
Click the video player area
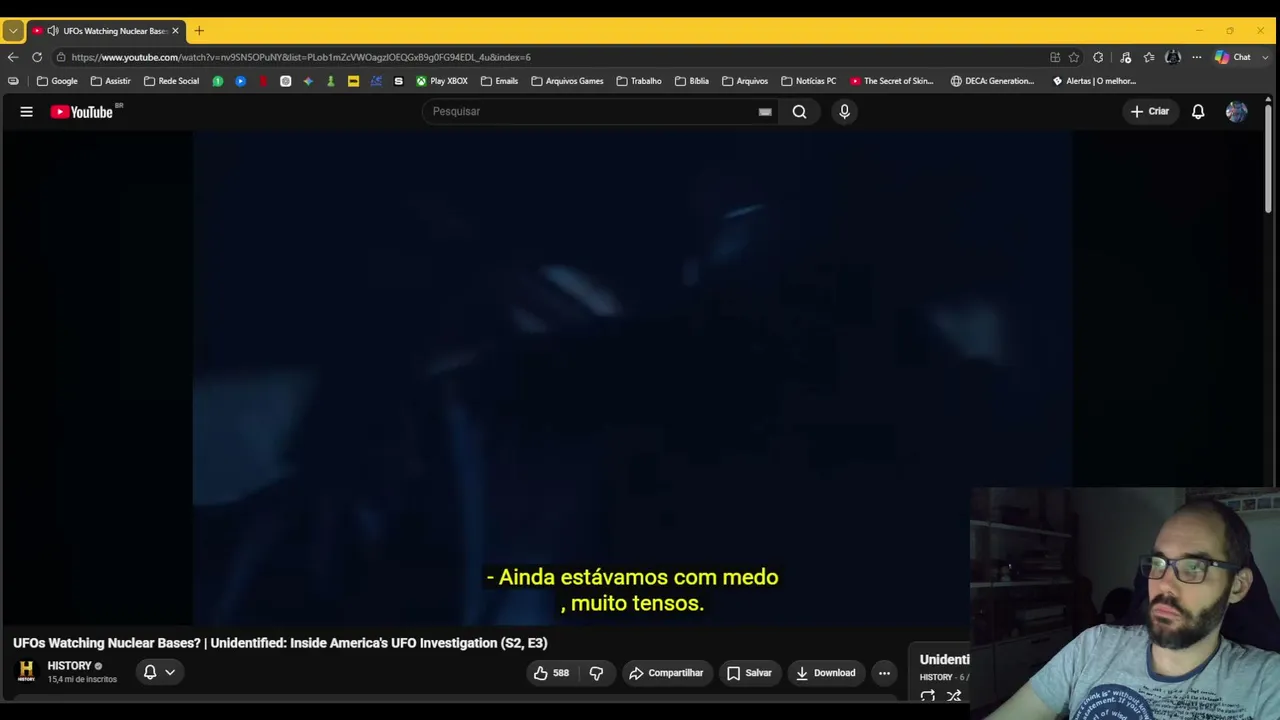tap(632, 378)
